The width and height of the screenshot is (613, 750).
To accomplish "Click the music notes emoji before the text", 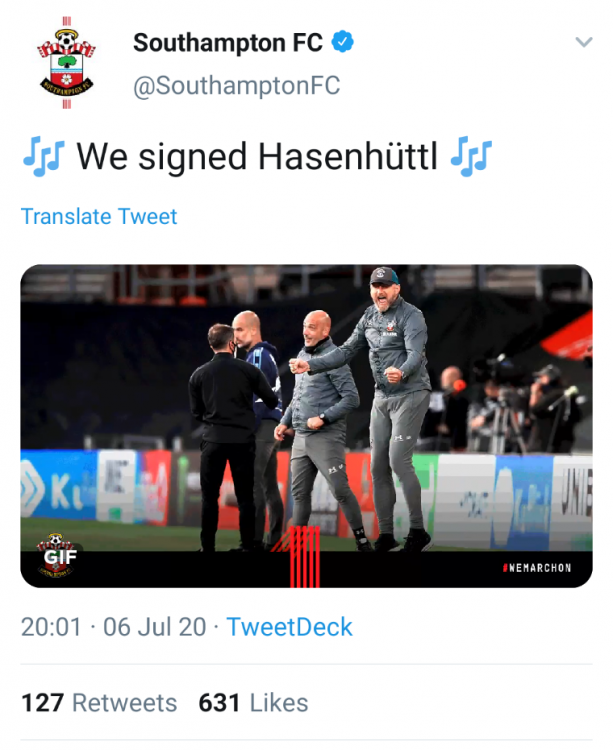I will (42, 157).
